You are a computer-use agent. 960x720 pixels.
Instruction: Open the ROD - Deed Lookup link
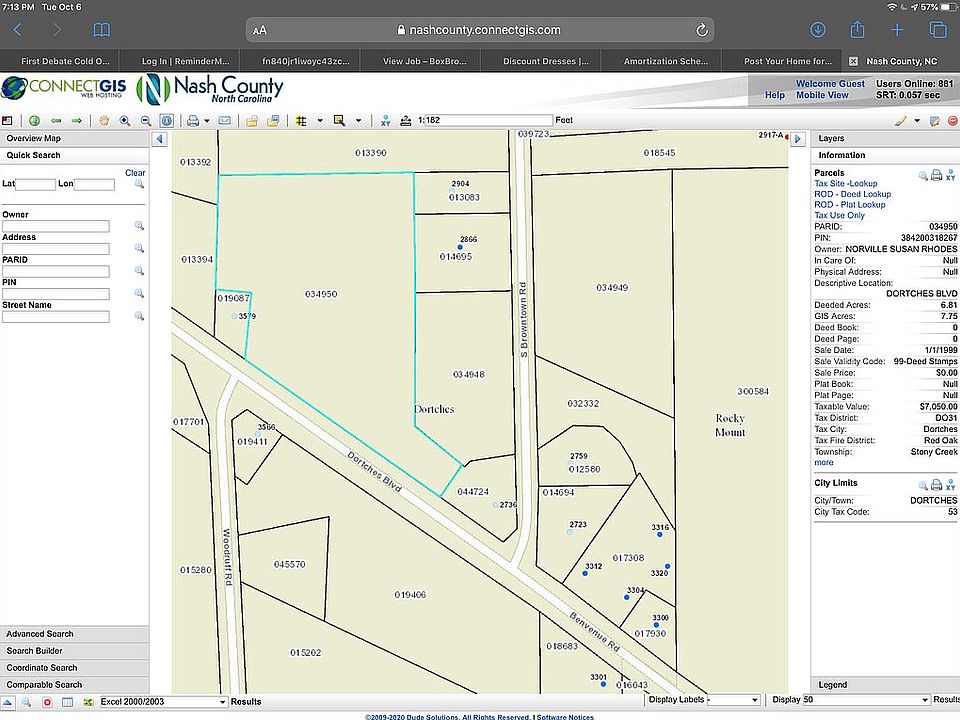pos(852,194)
